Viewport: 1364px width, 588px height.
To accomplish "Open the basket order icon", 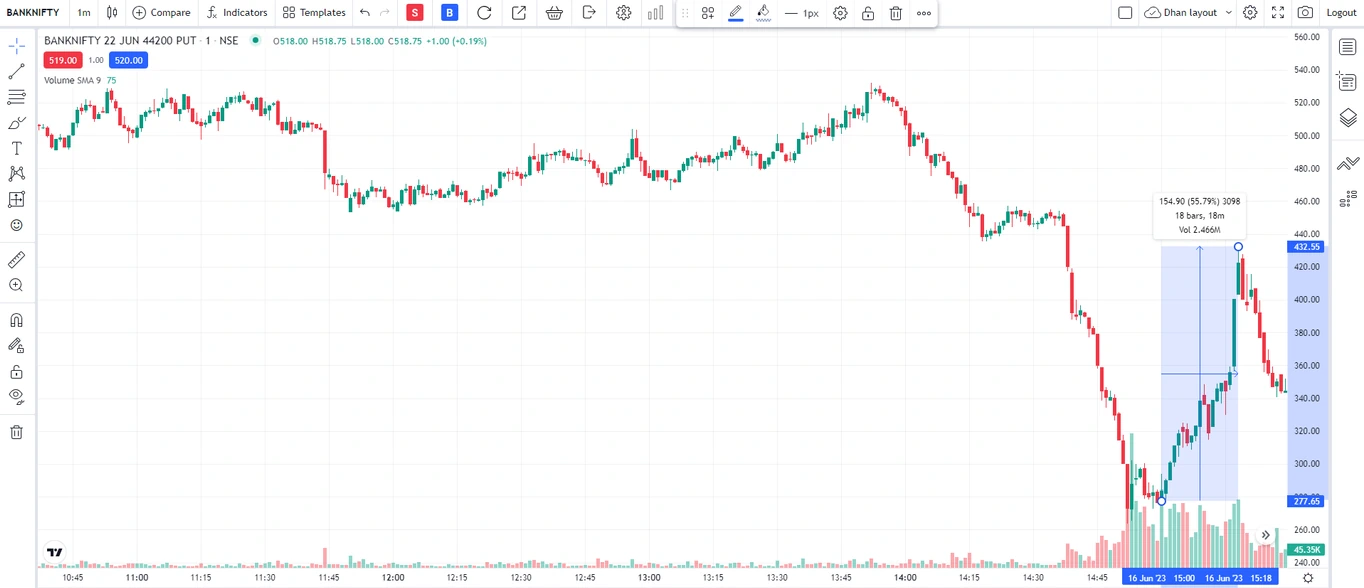I will [554, 13].
